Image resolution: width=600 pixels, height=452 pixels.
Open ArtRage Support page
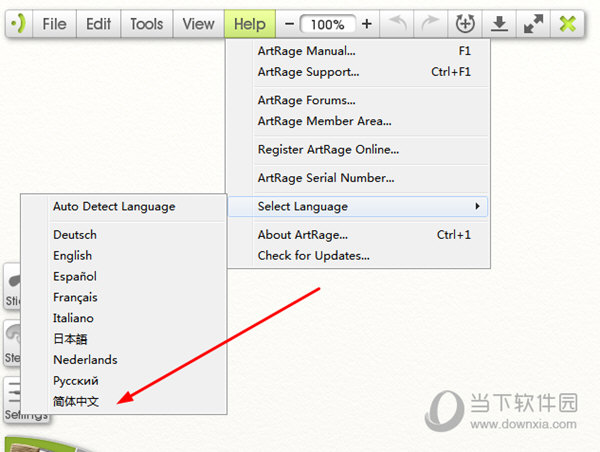(359, 72)
